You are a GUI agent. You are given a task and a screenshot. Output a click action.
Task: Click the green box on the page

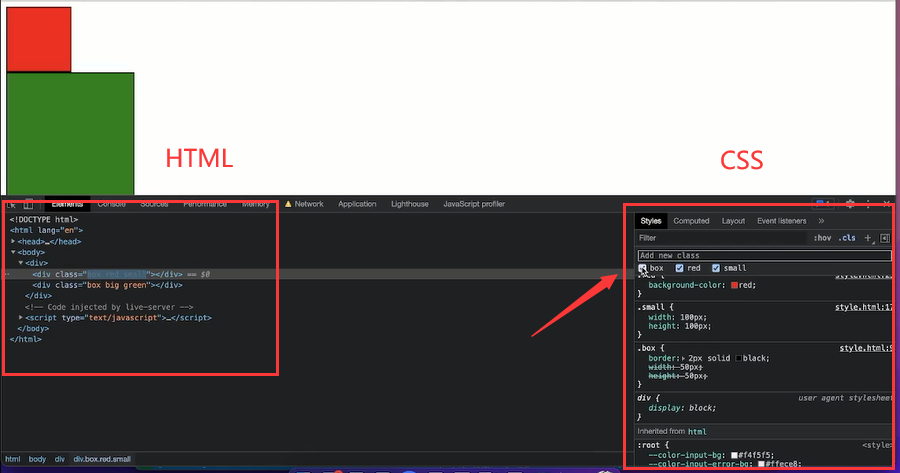(70, 134)
